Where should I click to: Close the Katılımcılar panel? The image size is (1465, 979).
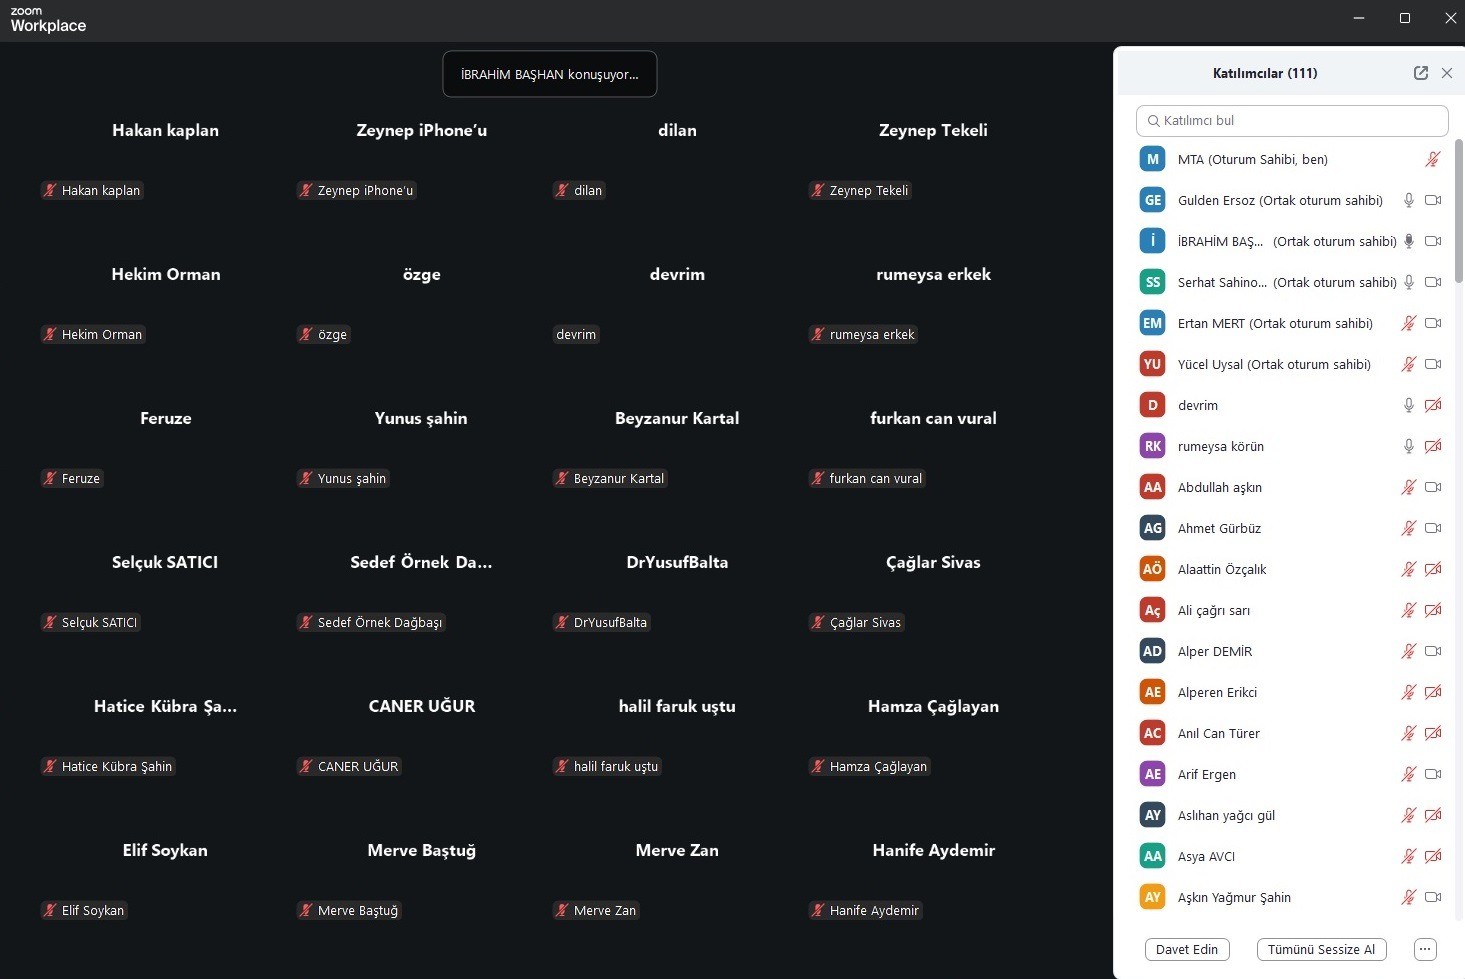pyautogui.click(x=1446, y=73)
